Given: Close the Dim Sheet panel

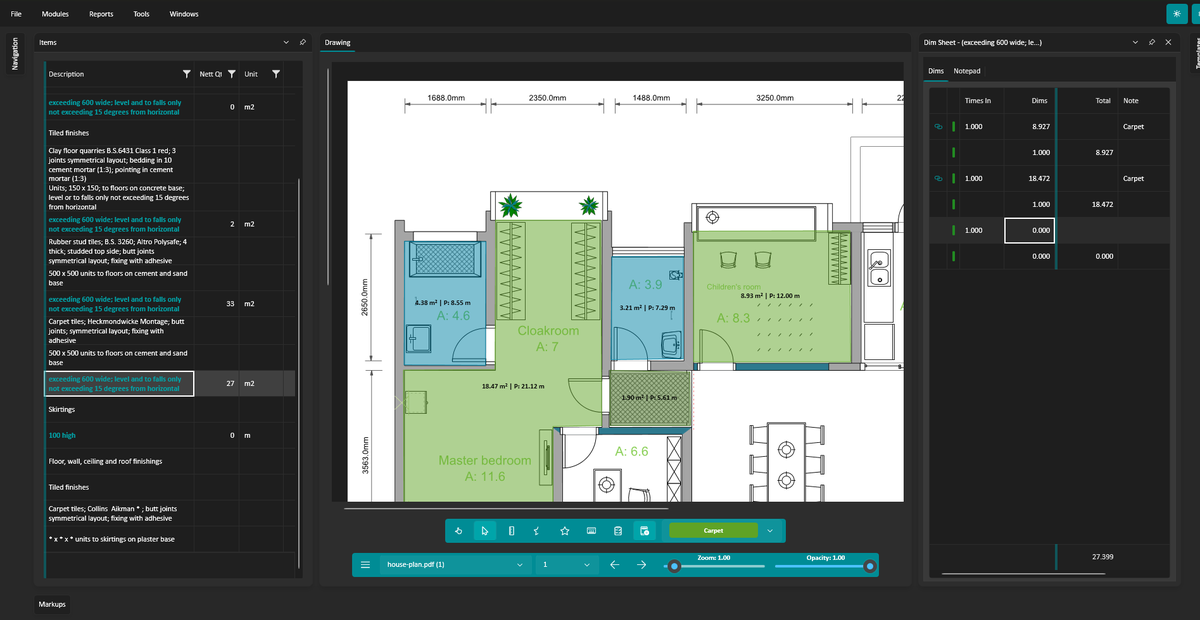Looking at the screenshot, I should (x=1168, y=42).
